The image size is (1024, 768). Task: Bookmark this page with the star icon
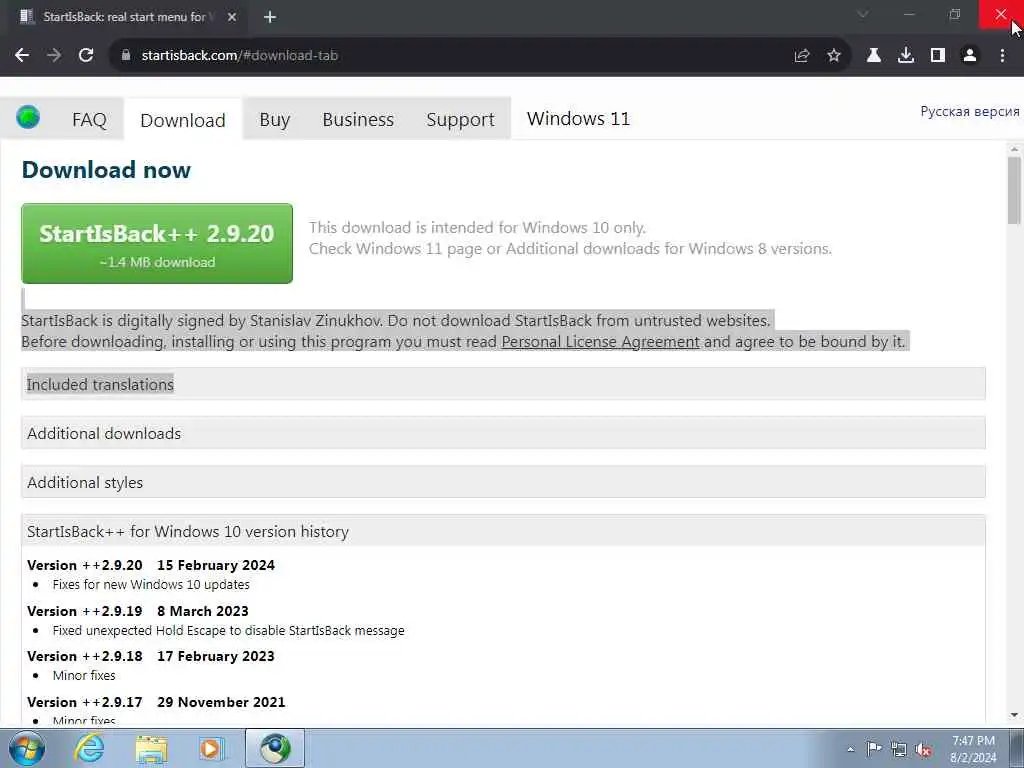[834, 56]
